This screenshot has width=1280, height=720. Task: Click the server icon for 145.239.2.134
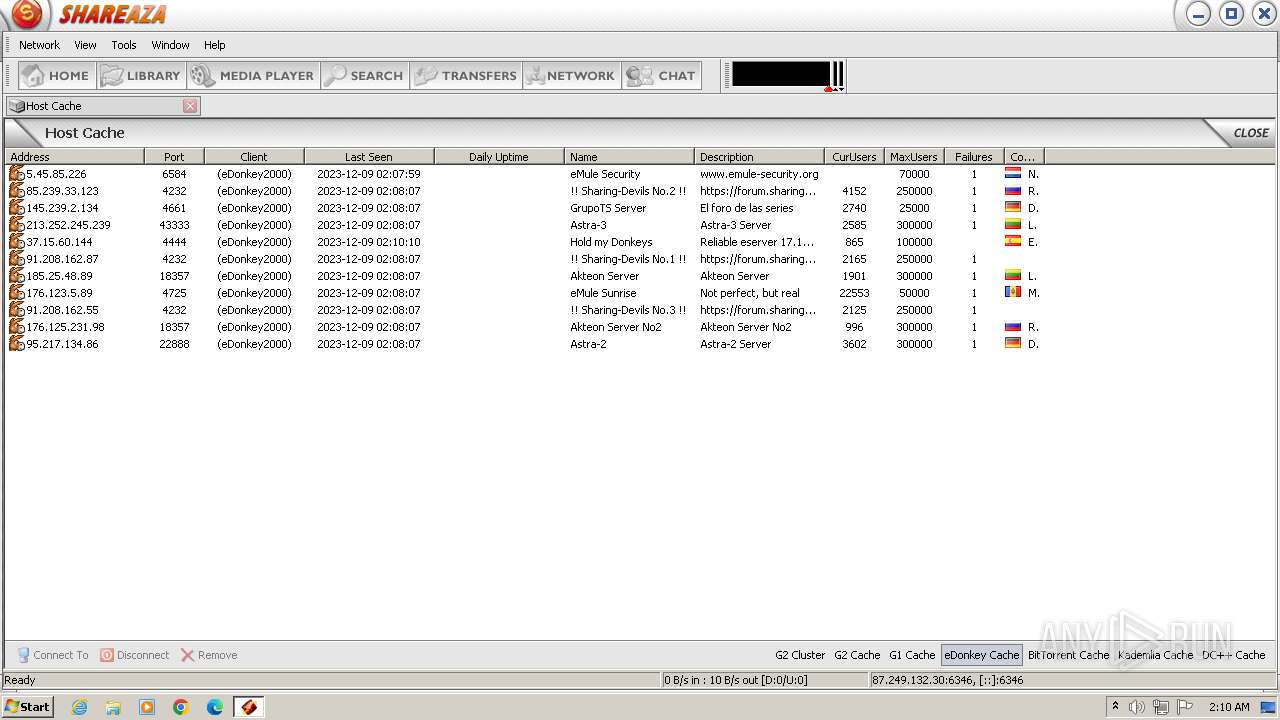coord(16,208)
